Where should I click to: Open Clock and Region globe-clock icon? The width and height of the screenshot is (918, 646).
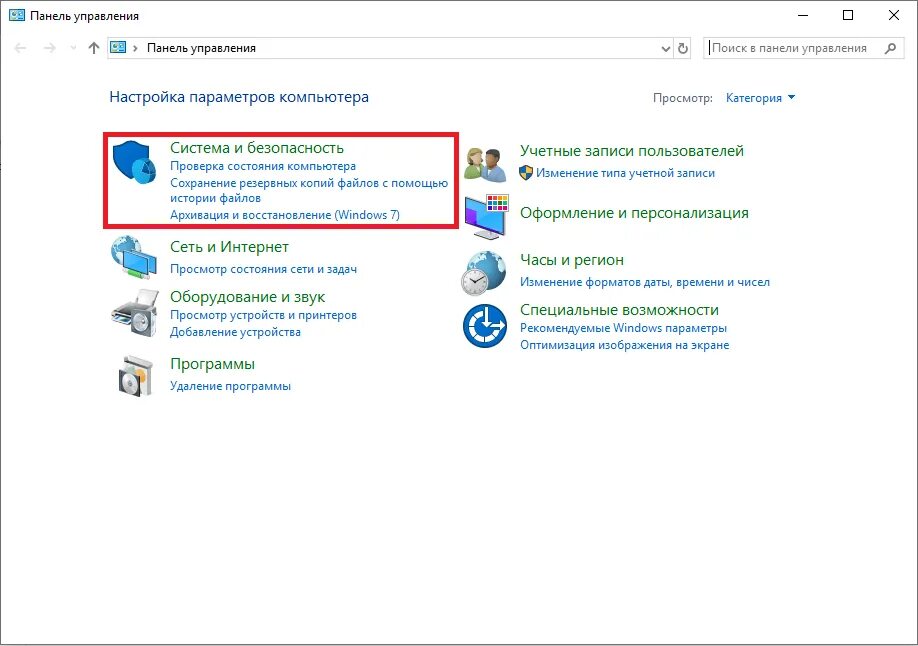(484, 273)
